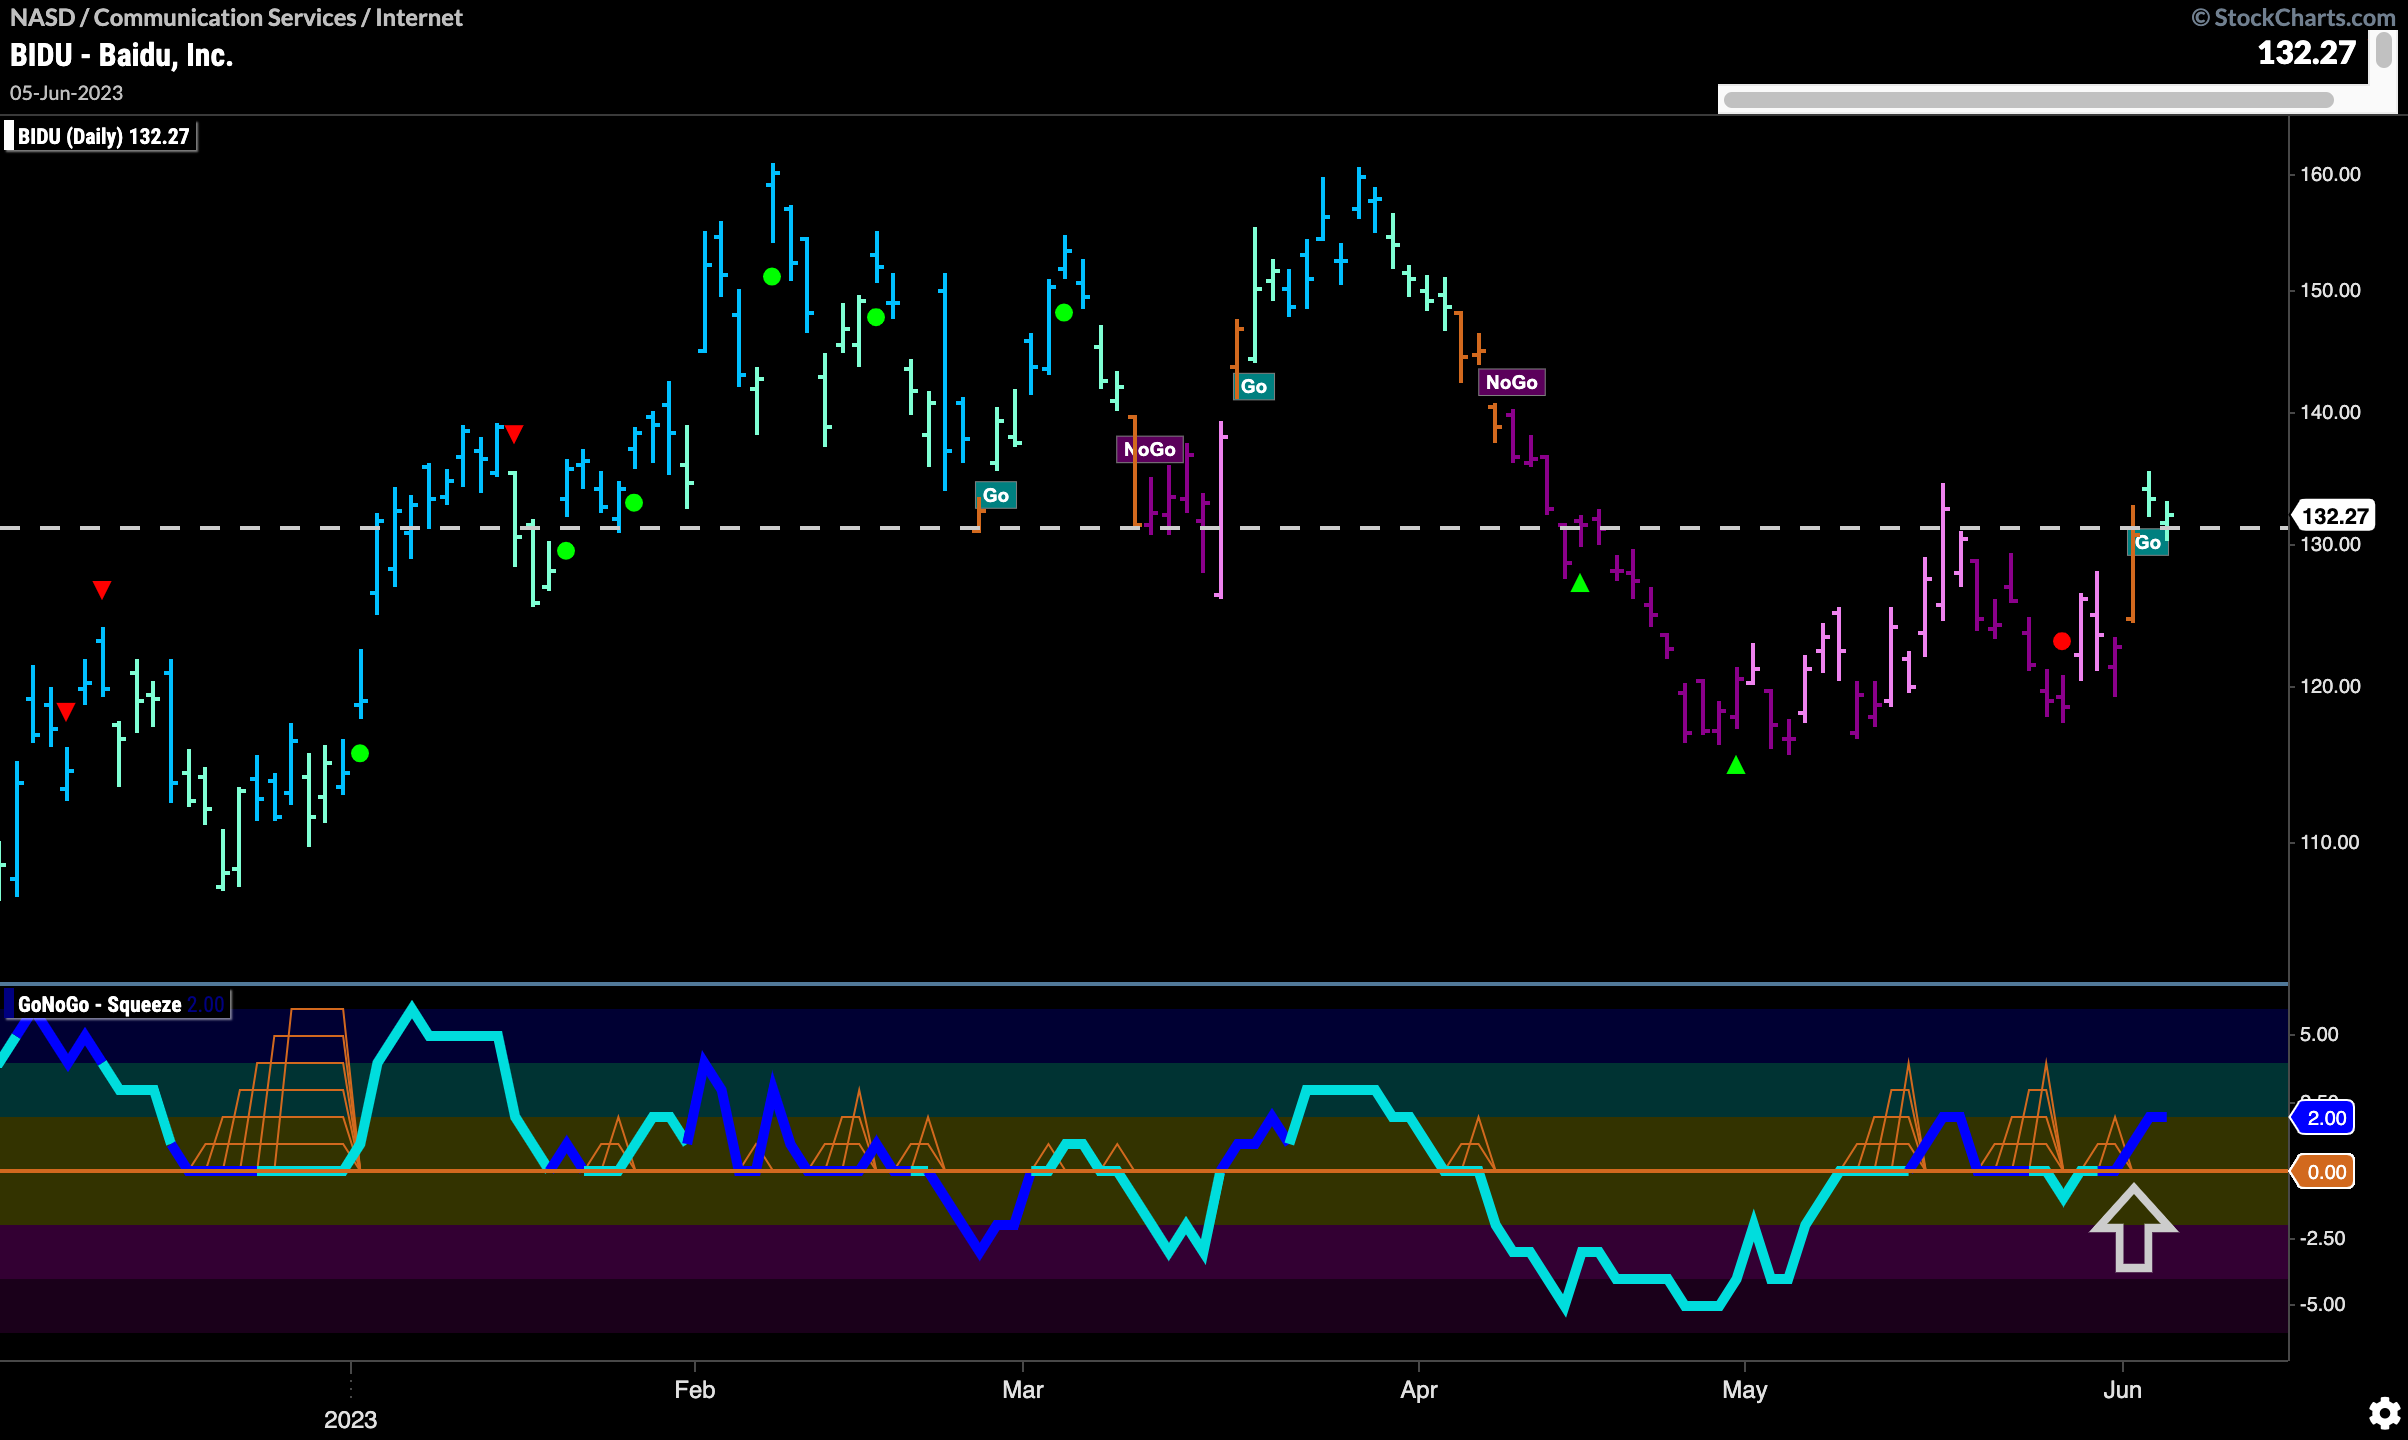The height and width of the screenshot is (1440, 2408).
Task: Click the green circle marker near 150 in February
Action: [x=771, y=277]
